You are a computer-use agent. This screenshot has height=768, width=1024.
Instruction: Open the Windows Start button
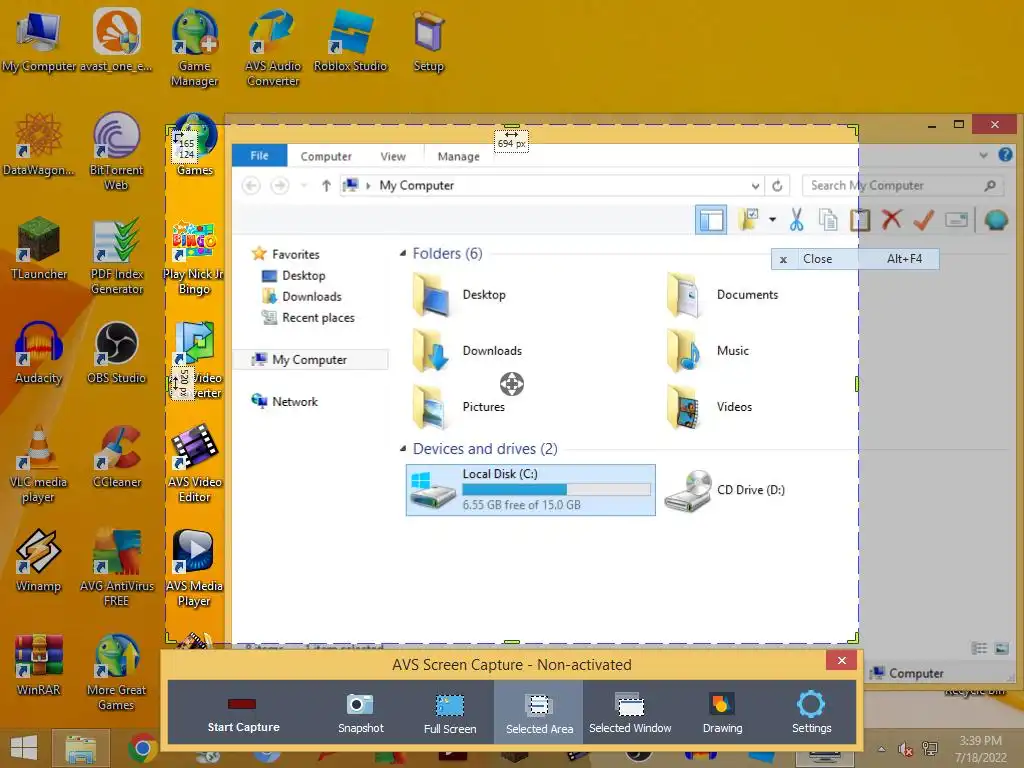coord(24,748)
